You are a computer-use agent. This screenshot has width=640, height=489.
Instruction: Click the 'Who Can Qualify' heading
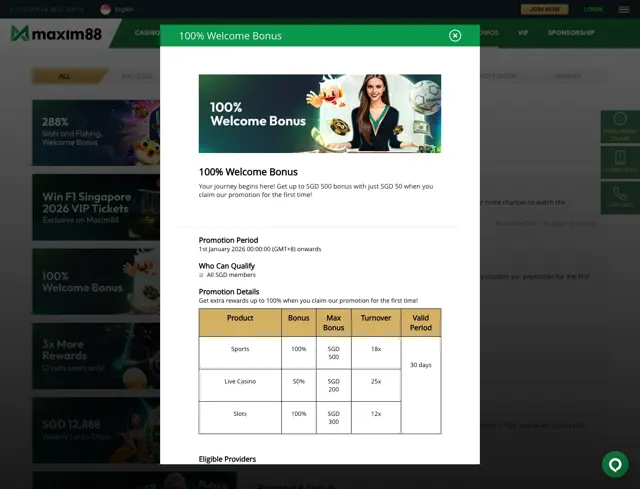[227, 266]
